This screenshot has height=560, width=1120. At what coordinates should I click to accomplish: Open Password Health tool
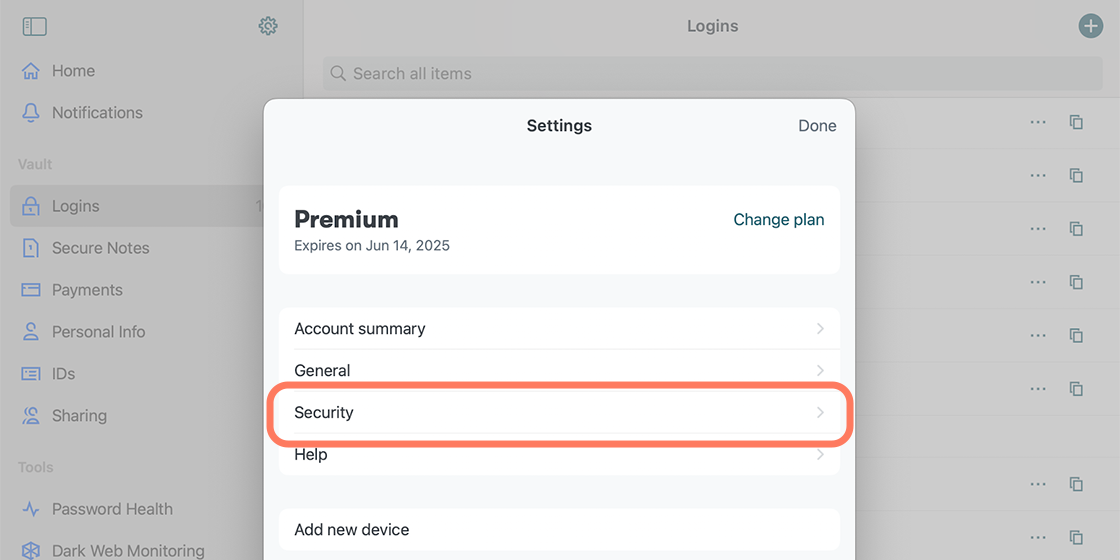pyautogui.click(x=97, y=509)
